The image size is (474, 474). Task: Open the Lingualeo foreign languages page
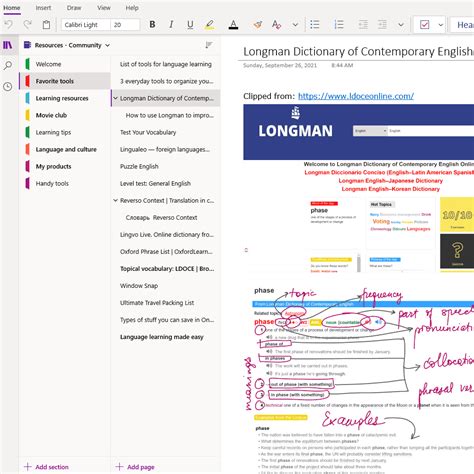[x=165, y=149]
